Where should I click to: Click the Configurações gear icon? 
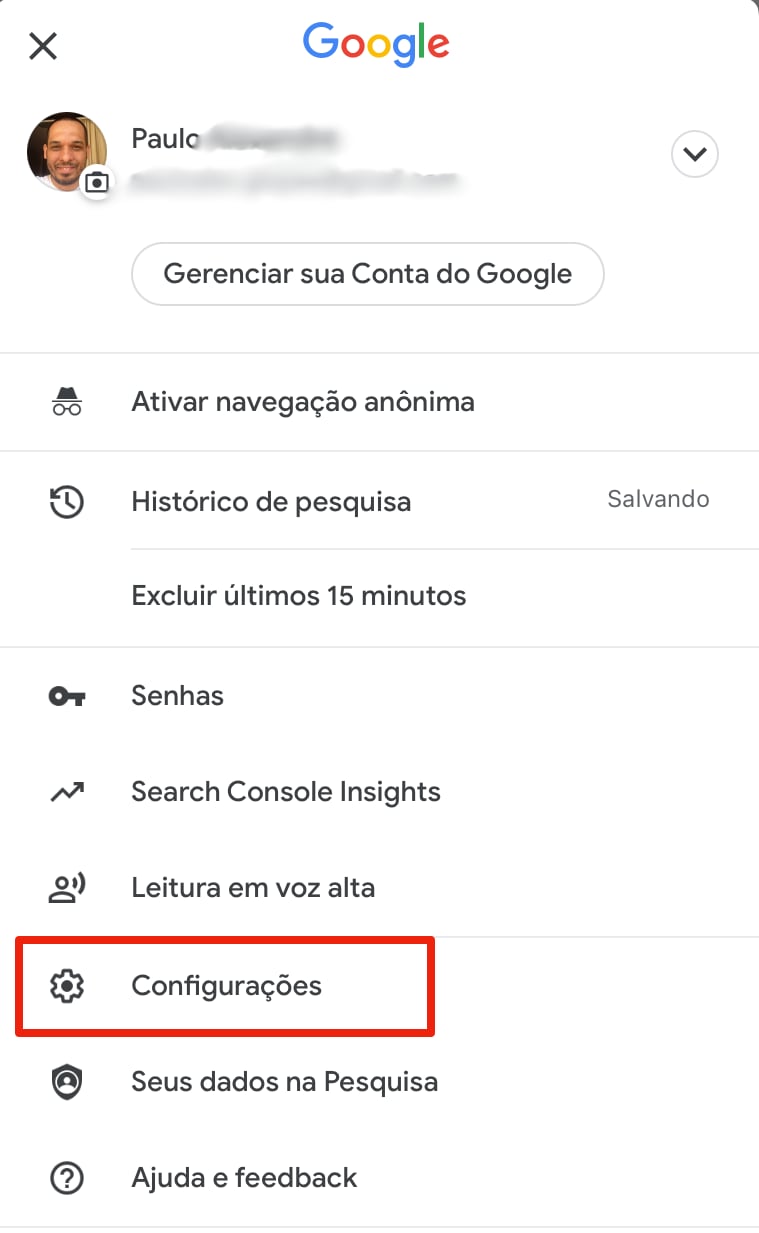67,986
